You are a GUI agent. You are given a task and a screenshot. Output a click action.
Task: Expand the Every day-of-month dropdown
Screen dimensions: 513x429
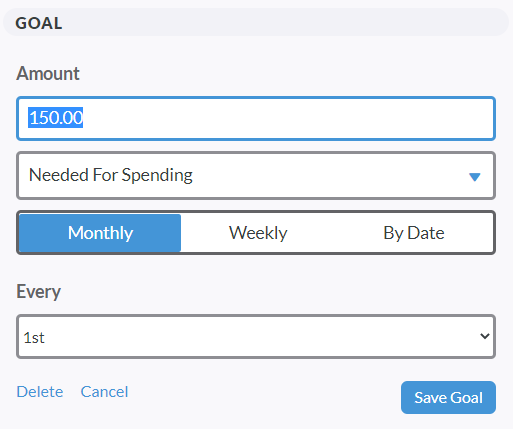[256, 336]
